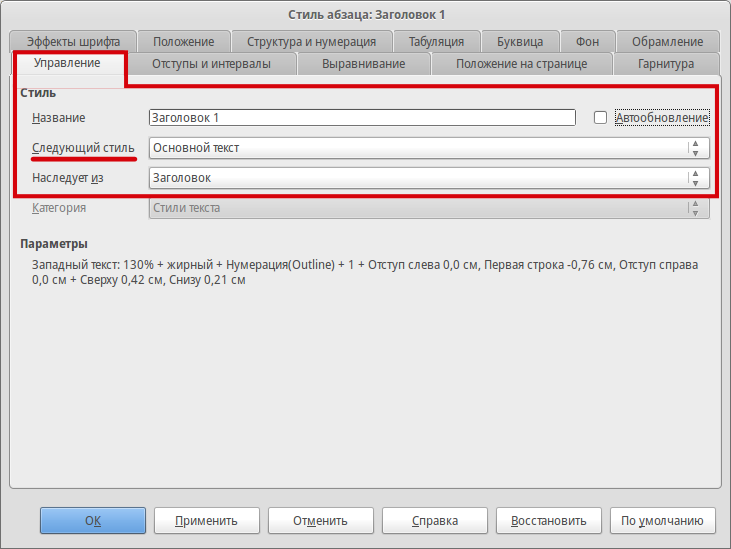The image size is (731, 549).
Task: Switch to the Эффекты шрифта tab
Action: click(73, 41)
